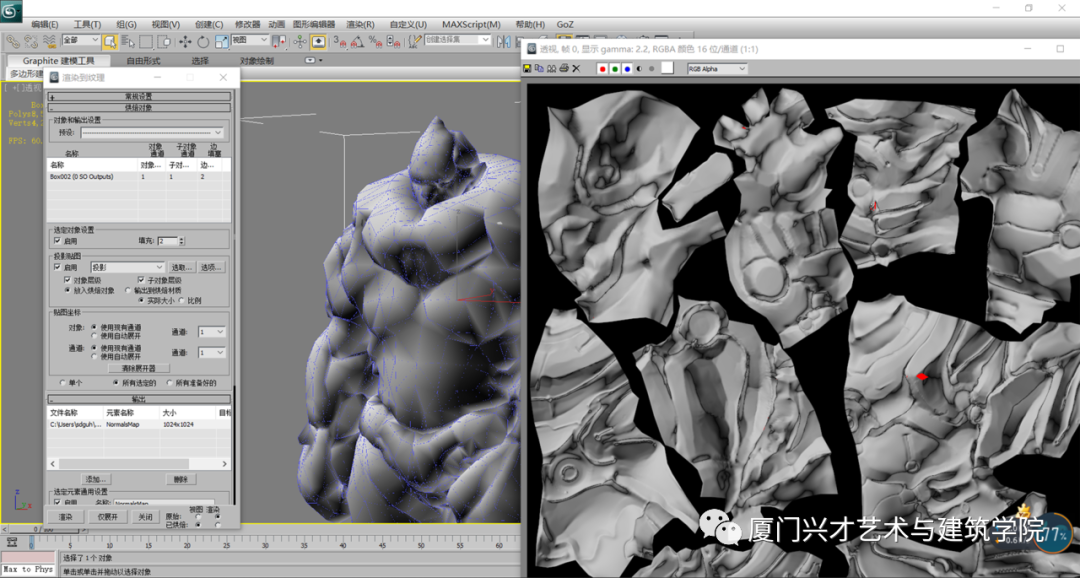1080x578 pixels.
Task: Click the Mirror tool icon
Action: [503, 41]
